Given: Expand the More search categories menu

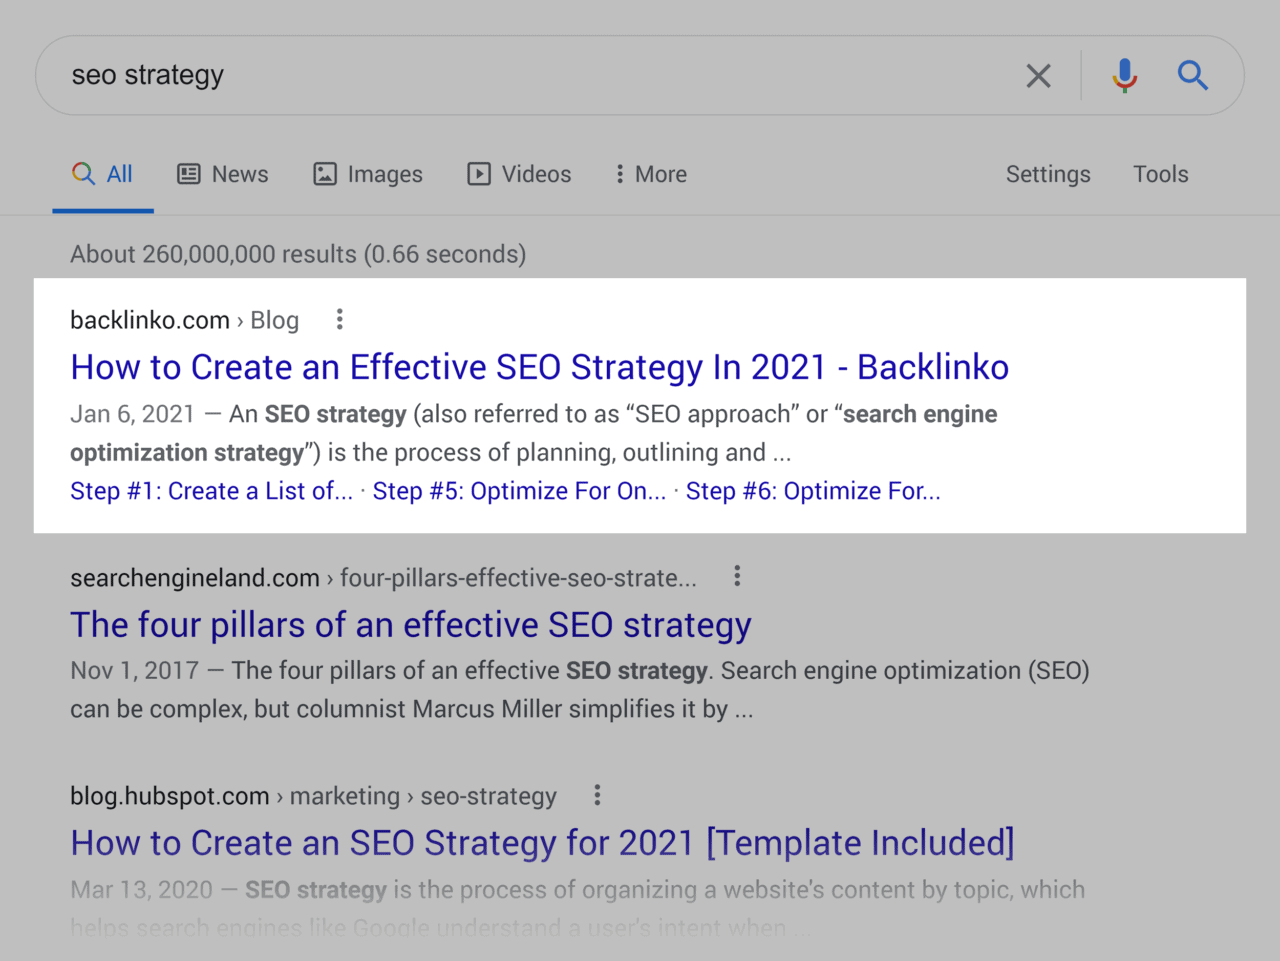Looking at the screenshot, I should tap(649, 174).
